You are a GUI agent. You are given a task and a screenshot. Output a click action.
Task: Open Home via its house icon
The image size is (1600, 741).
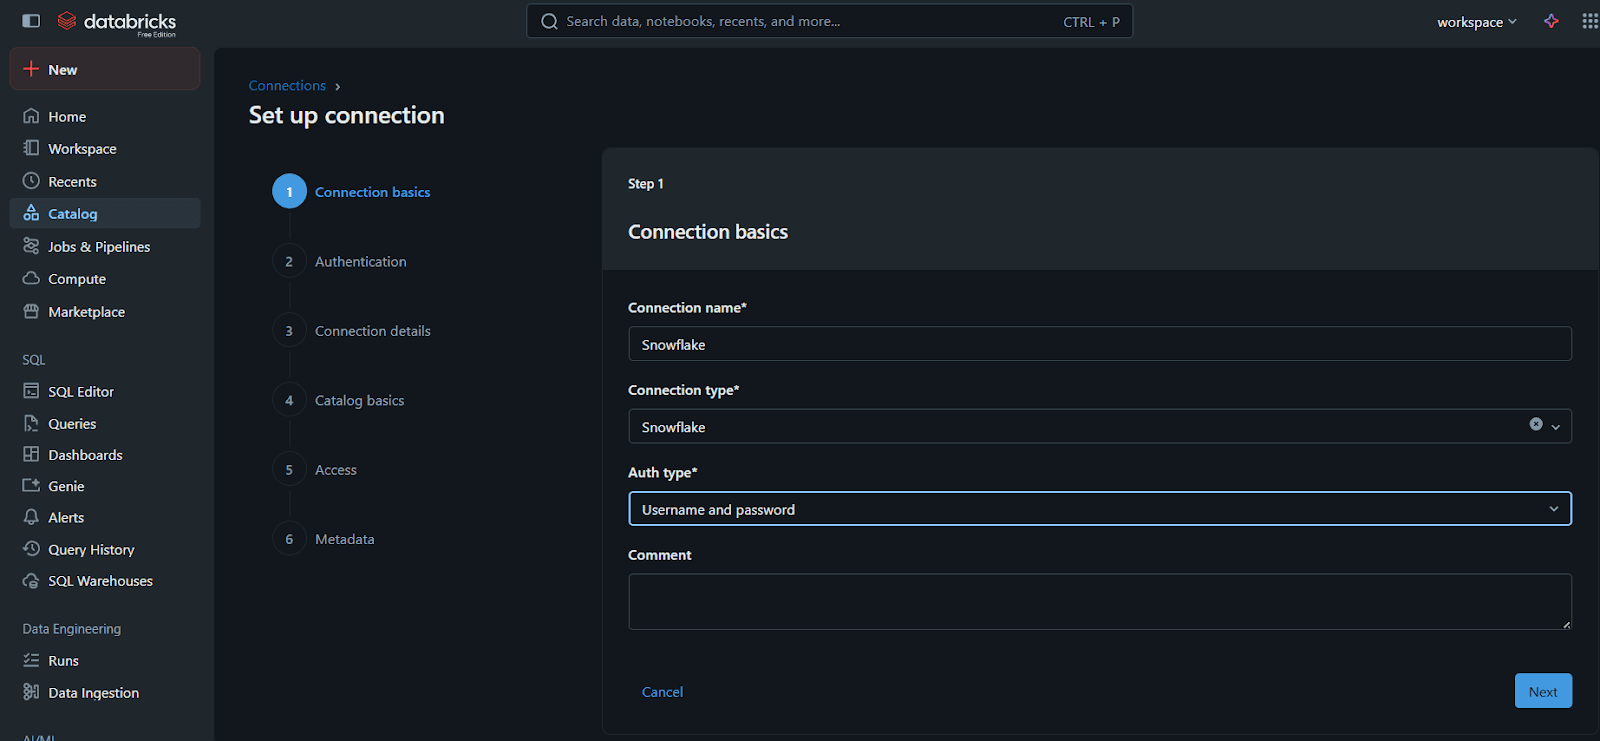pos(31,116)
